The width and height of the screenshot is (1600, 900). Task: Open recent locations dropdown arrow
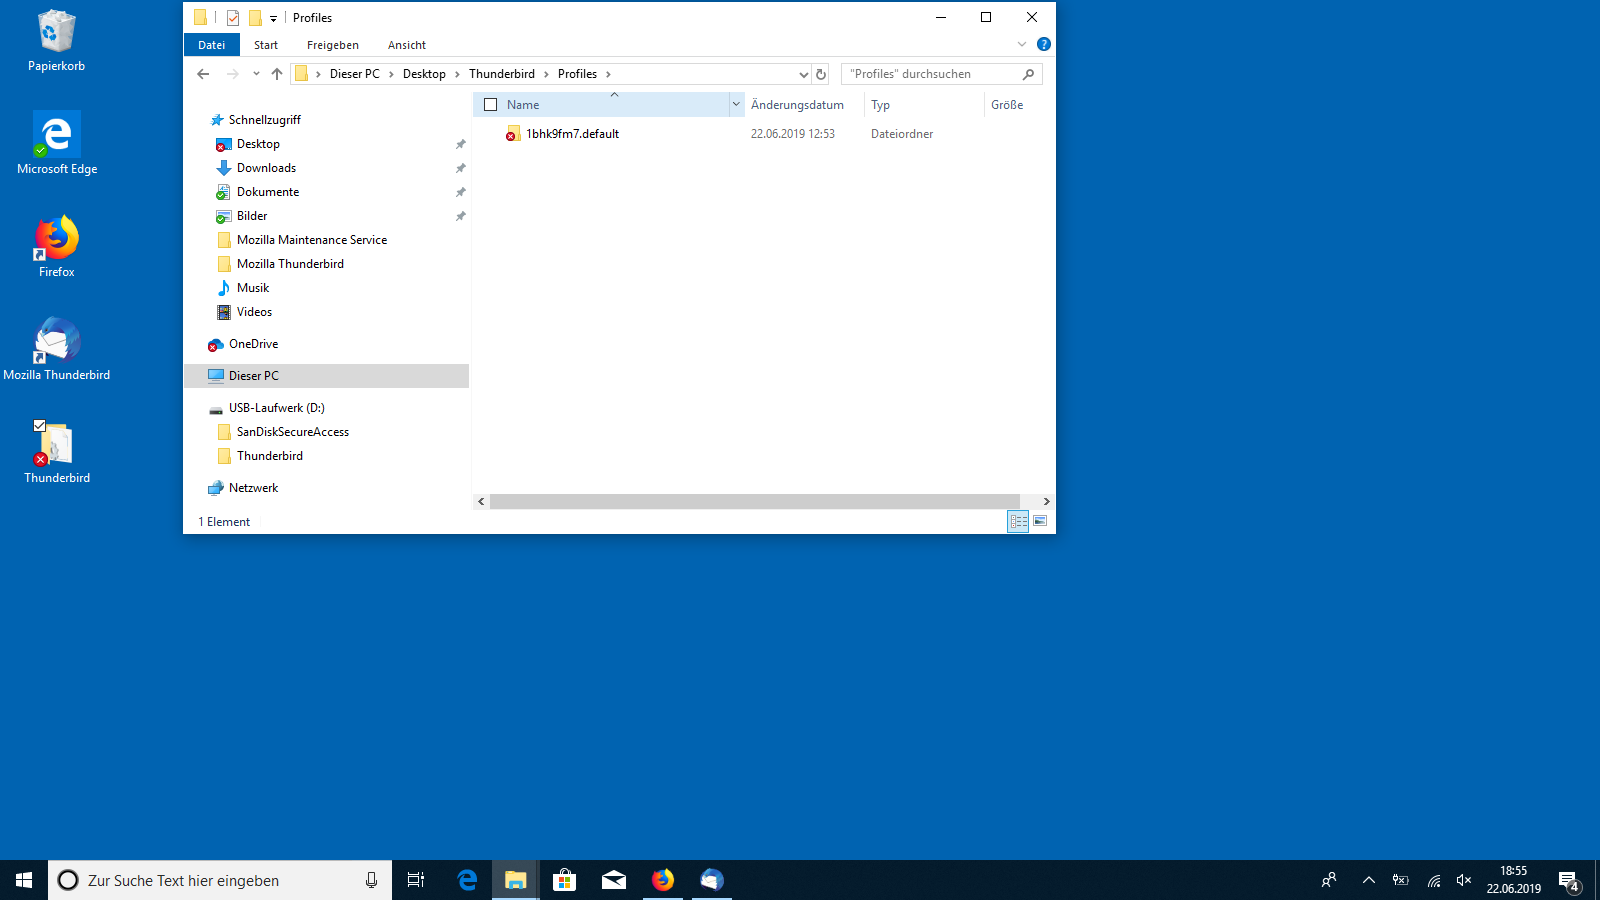[x=256, y=74]
